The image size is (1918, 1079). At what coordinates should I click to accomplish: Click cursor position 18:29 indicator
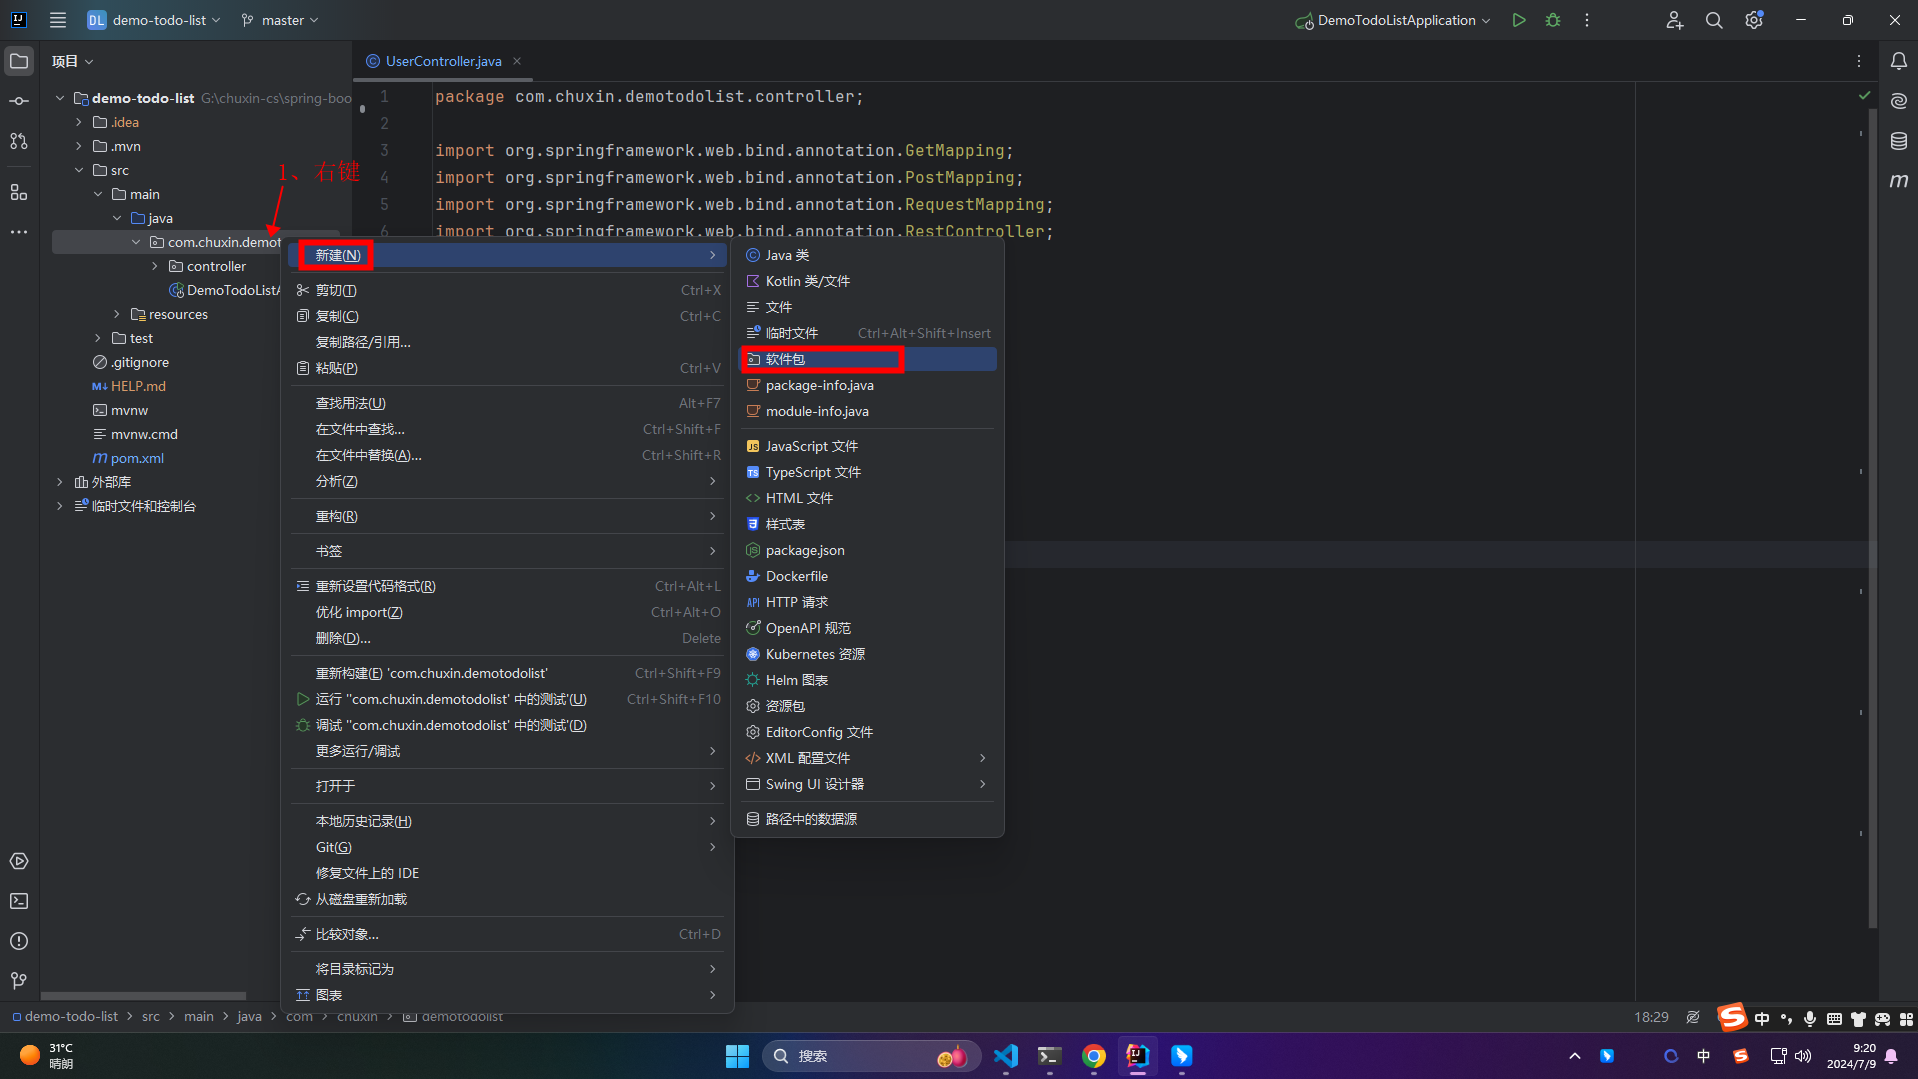pyautogui.click(x=1651, y=1017)
